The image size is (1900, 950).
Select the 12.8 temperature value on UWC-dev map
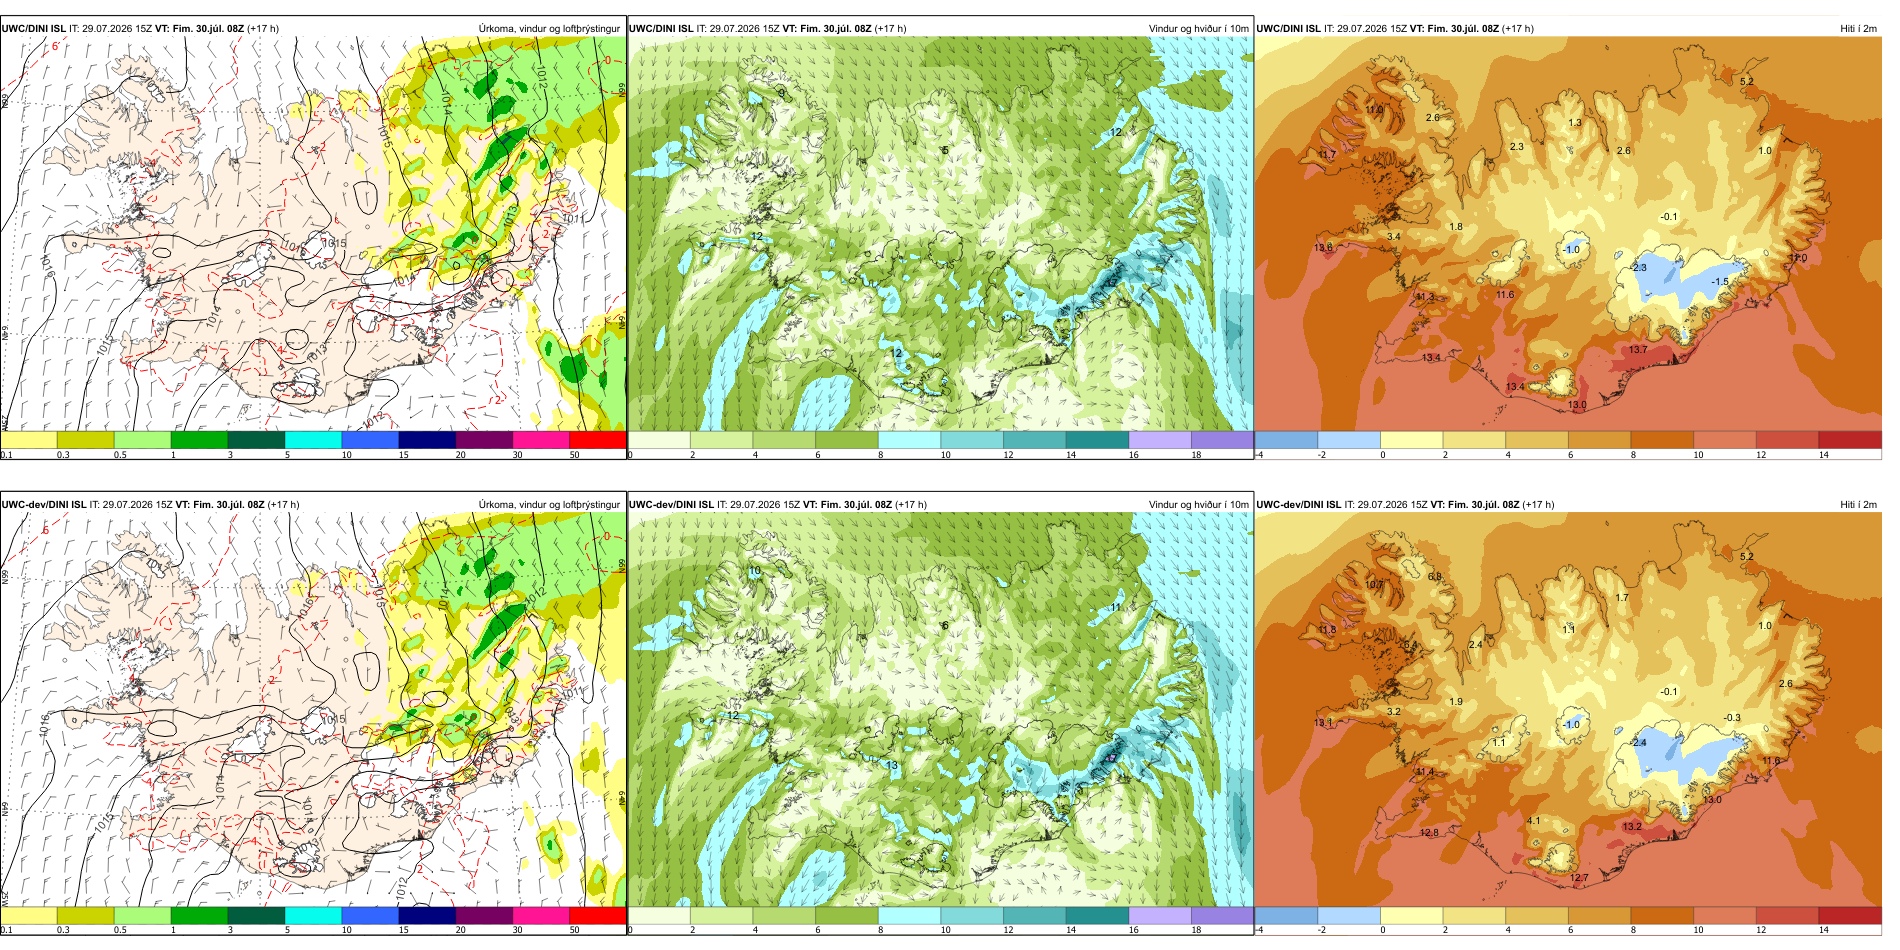tap(1430, 833)
